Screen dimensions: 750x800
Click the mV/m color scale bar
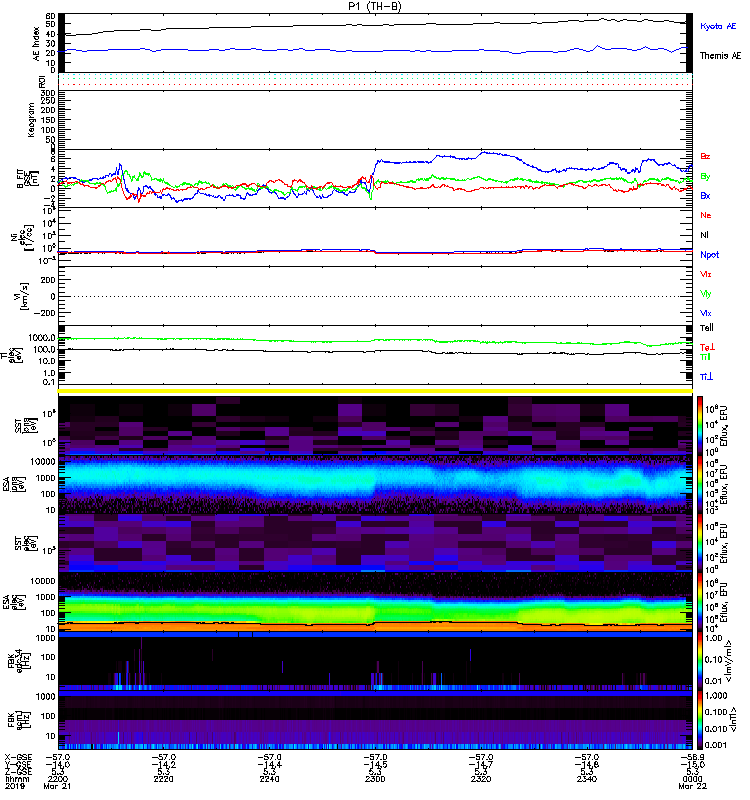(700, 661)
